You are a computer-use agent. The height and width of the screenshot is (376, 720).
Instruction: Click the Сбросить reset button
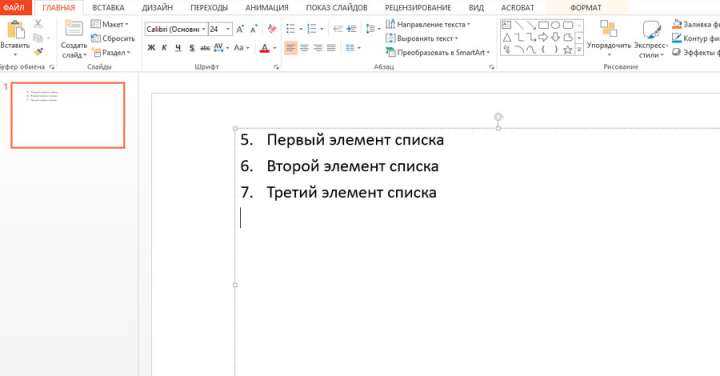point(113,39)
